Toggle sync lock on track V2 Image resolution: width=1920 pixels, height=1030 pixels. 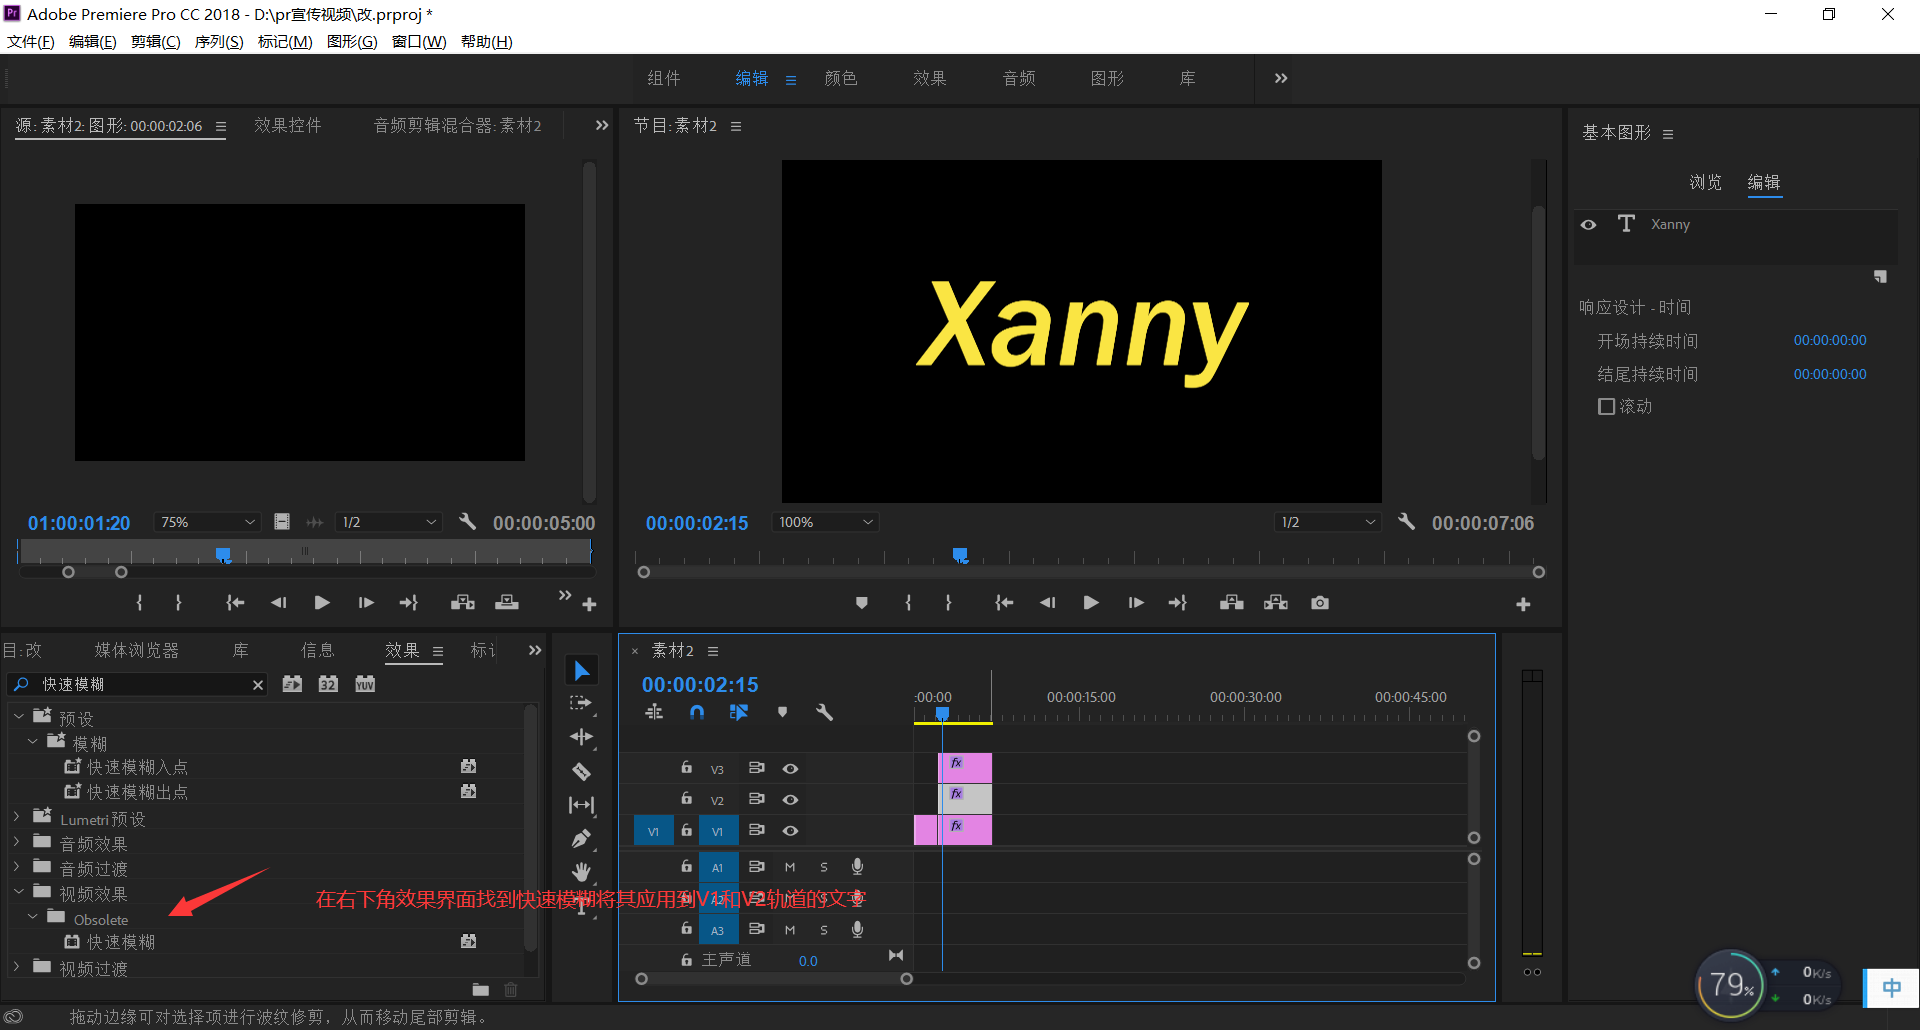757,799
